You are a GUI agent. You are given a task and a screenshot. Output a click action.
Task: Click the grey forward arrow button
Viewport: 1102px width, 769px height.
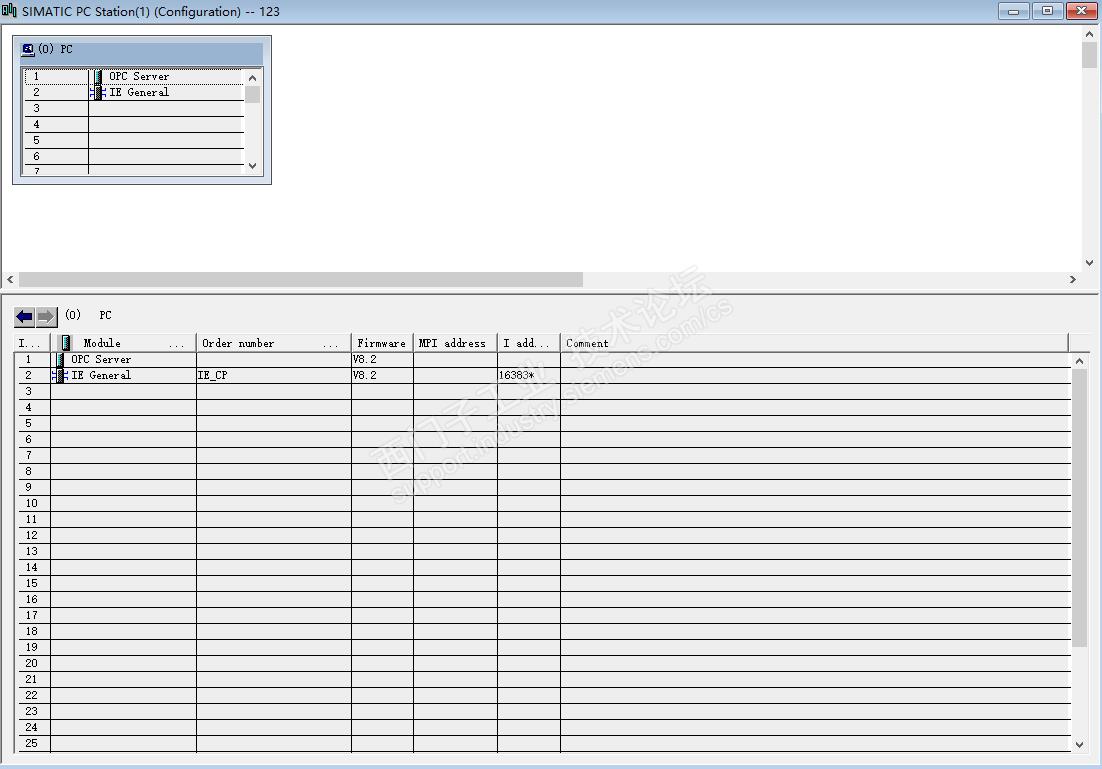46,317
